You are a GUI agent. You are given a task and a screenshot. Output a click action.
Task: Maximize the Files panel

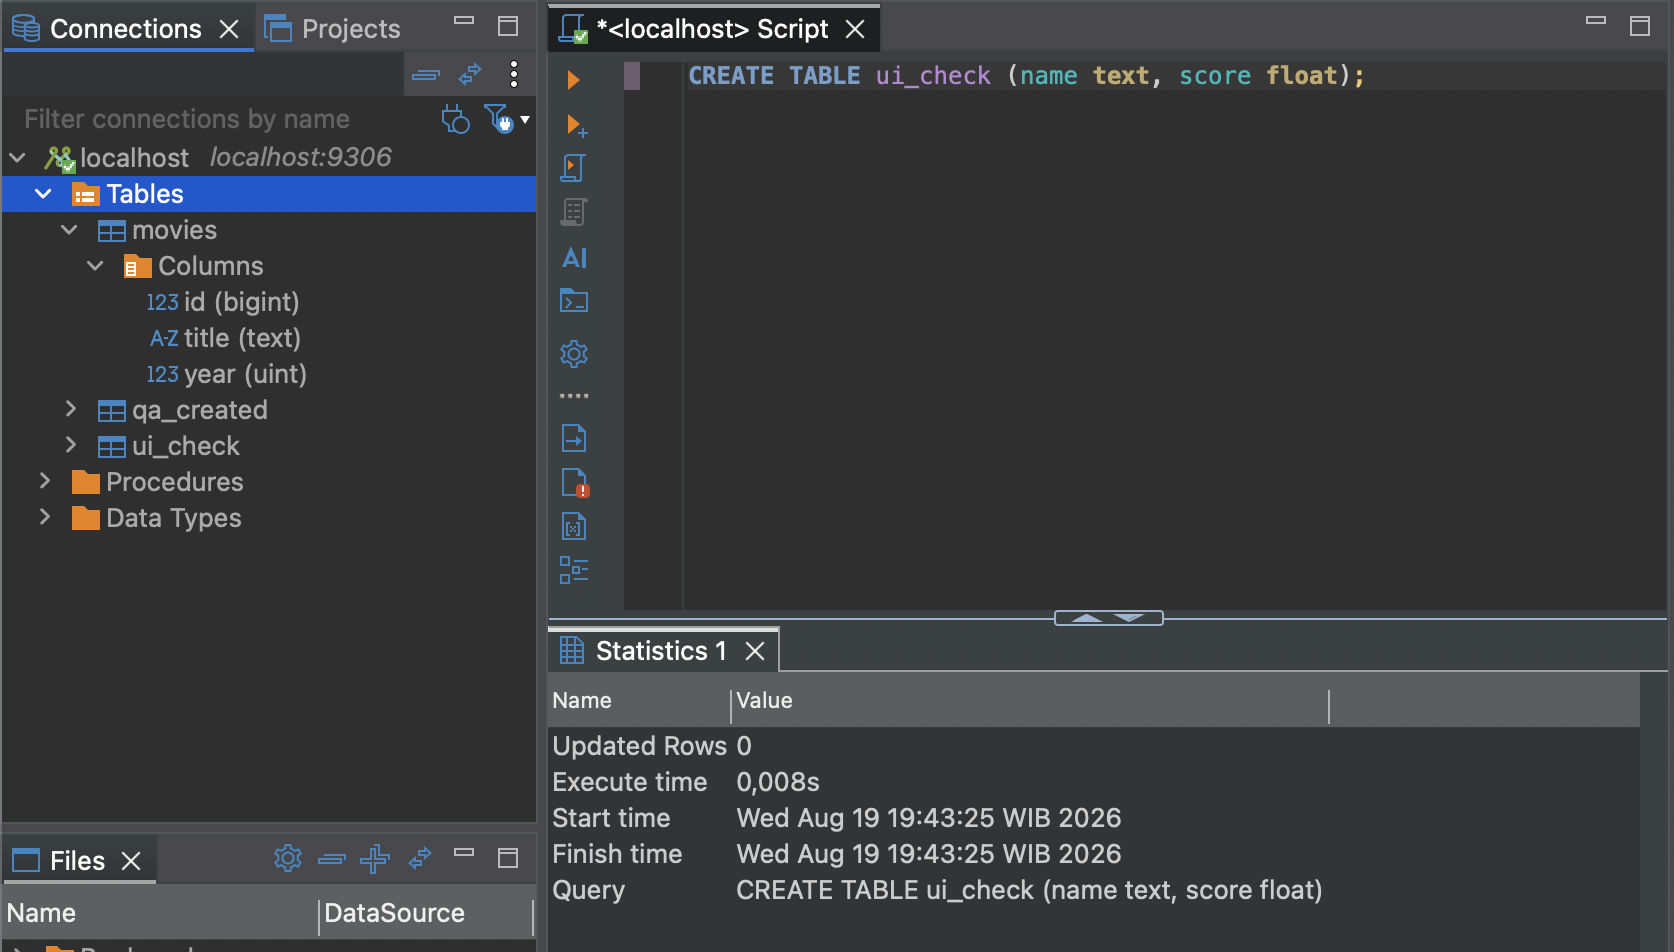(x=508, y=858)
